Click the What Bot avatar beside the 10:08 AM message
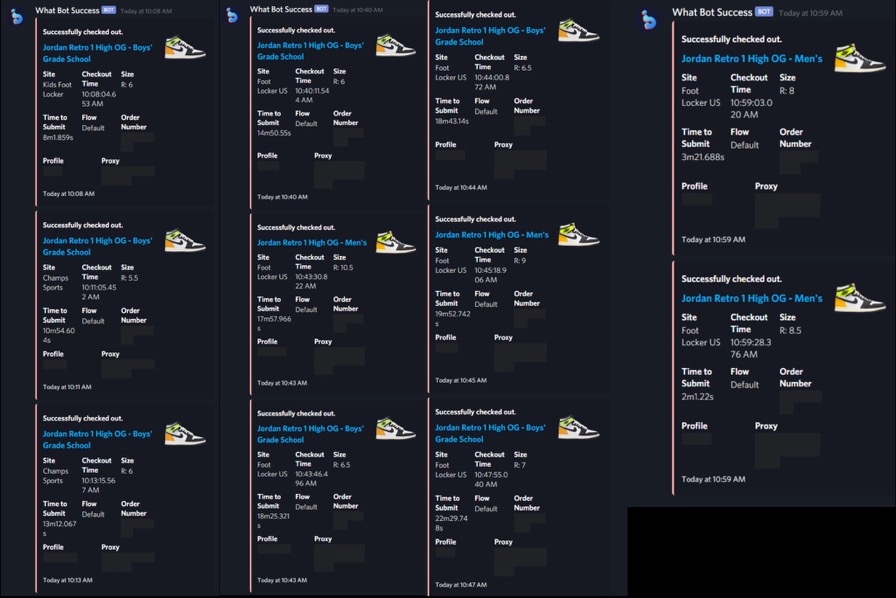The image size is (896, 598). pyautogui.click(x=17, y=17)
